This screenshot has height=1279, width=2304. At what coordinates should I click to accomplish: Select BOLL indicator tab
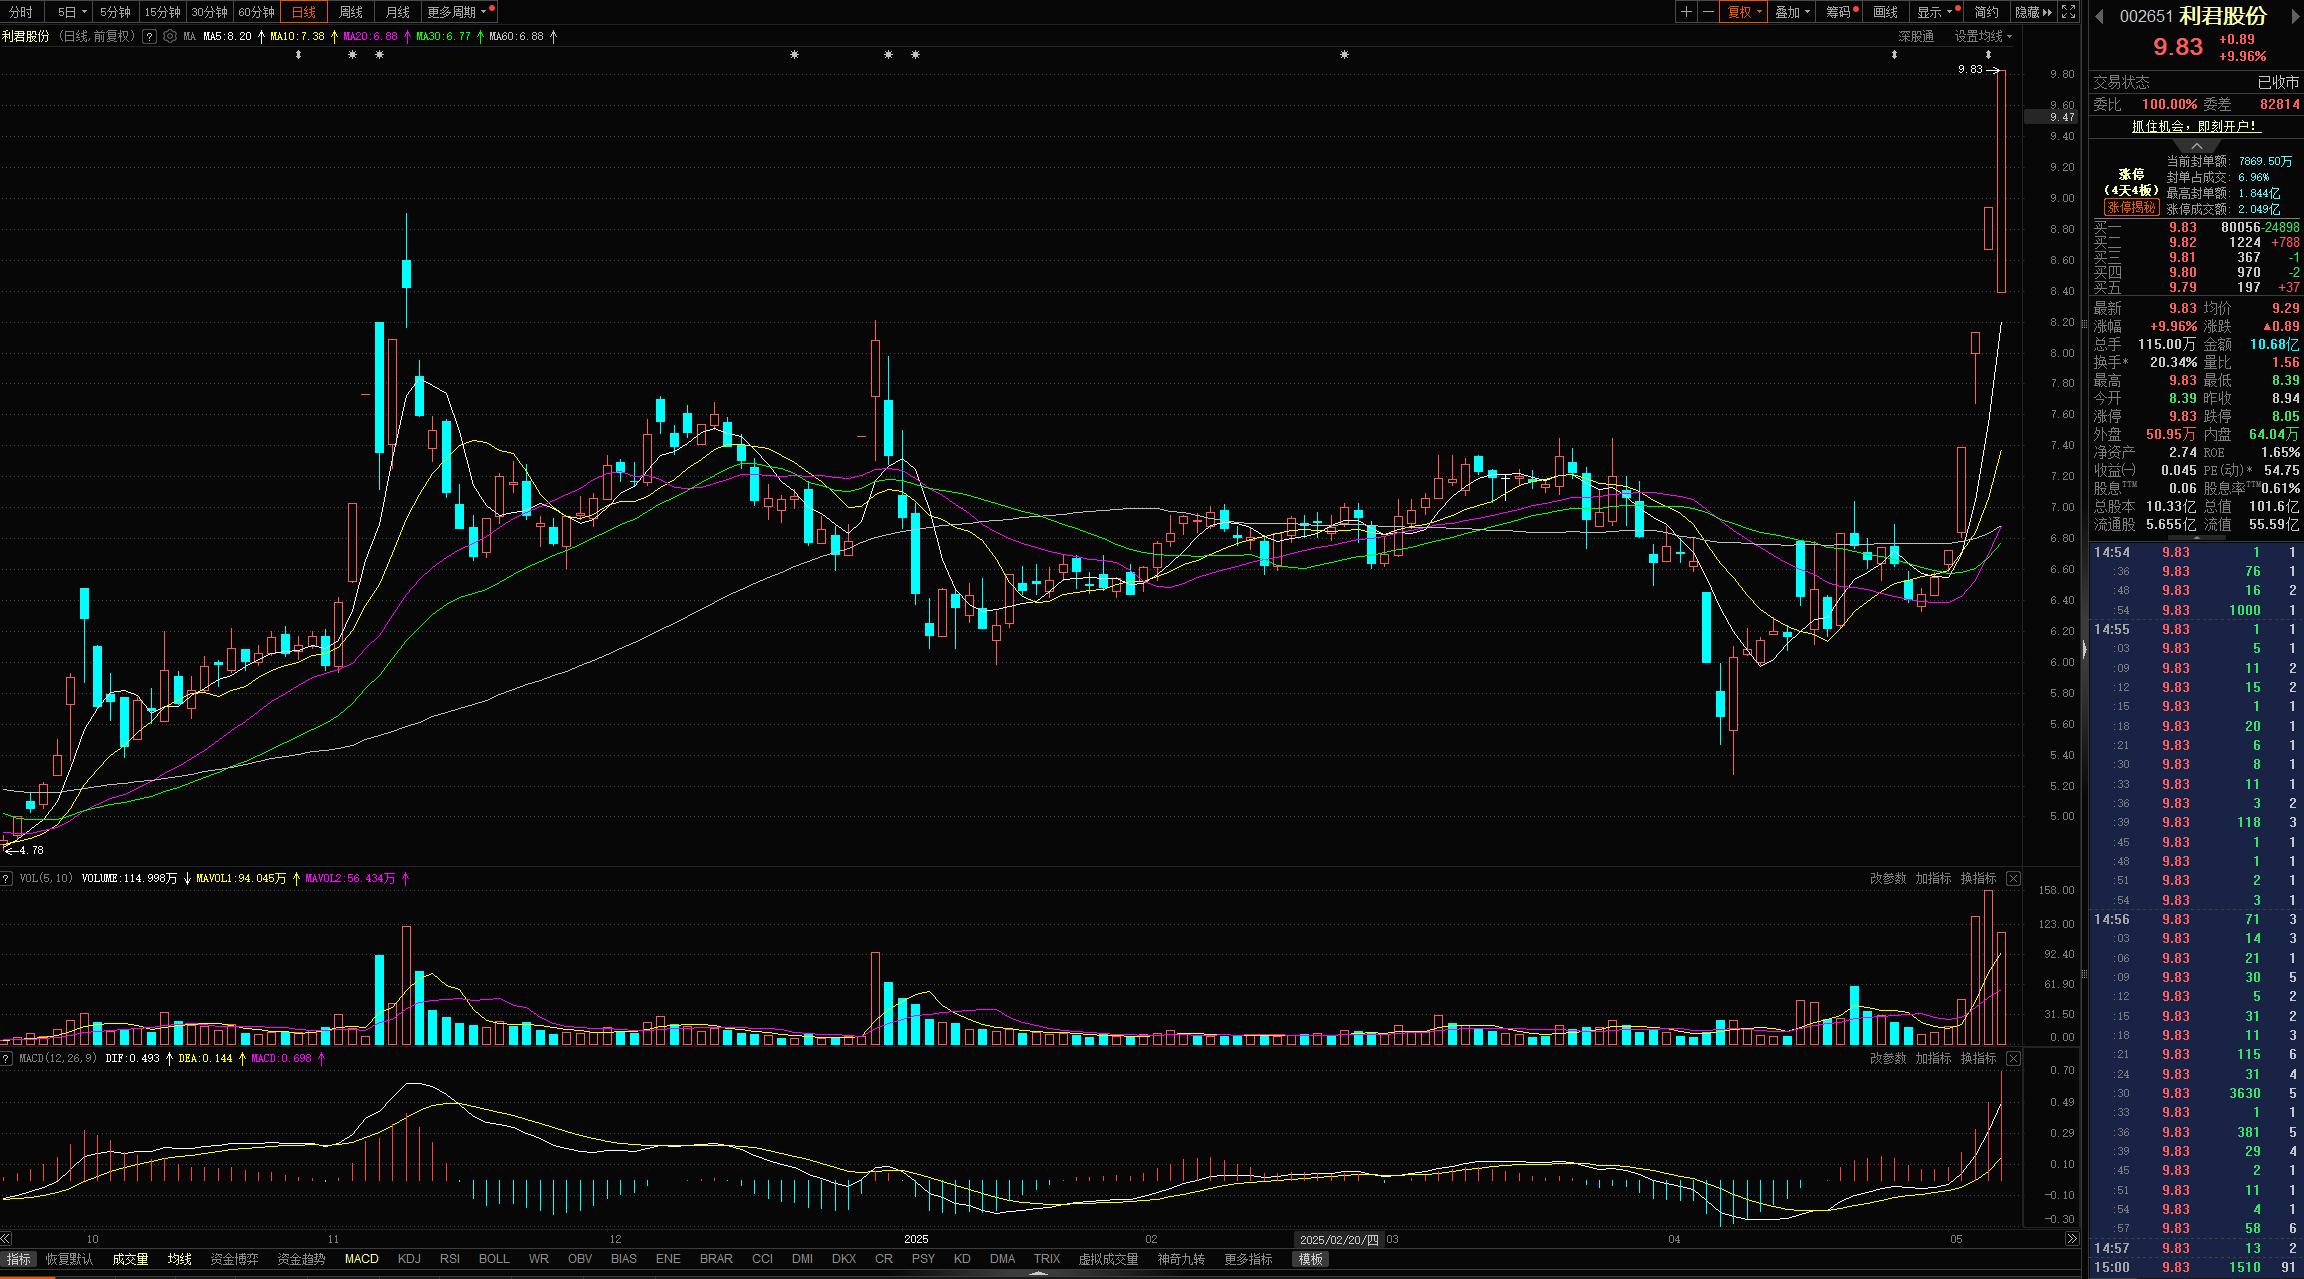click(494, 1259)
